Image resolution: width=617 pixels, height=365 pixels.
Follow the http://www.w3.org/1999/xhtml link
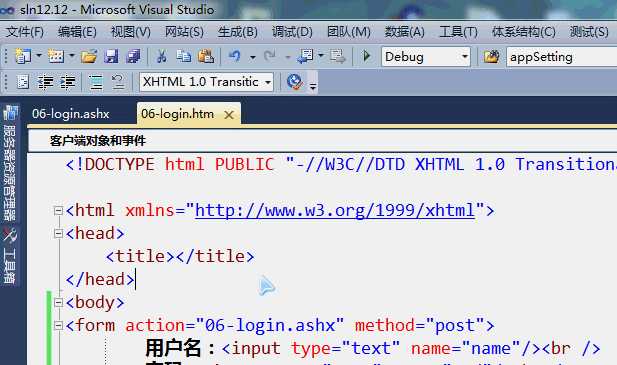[335, 210]
